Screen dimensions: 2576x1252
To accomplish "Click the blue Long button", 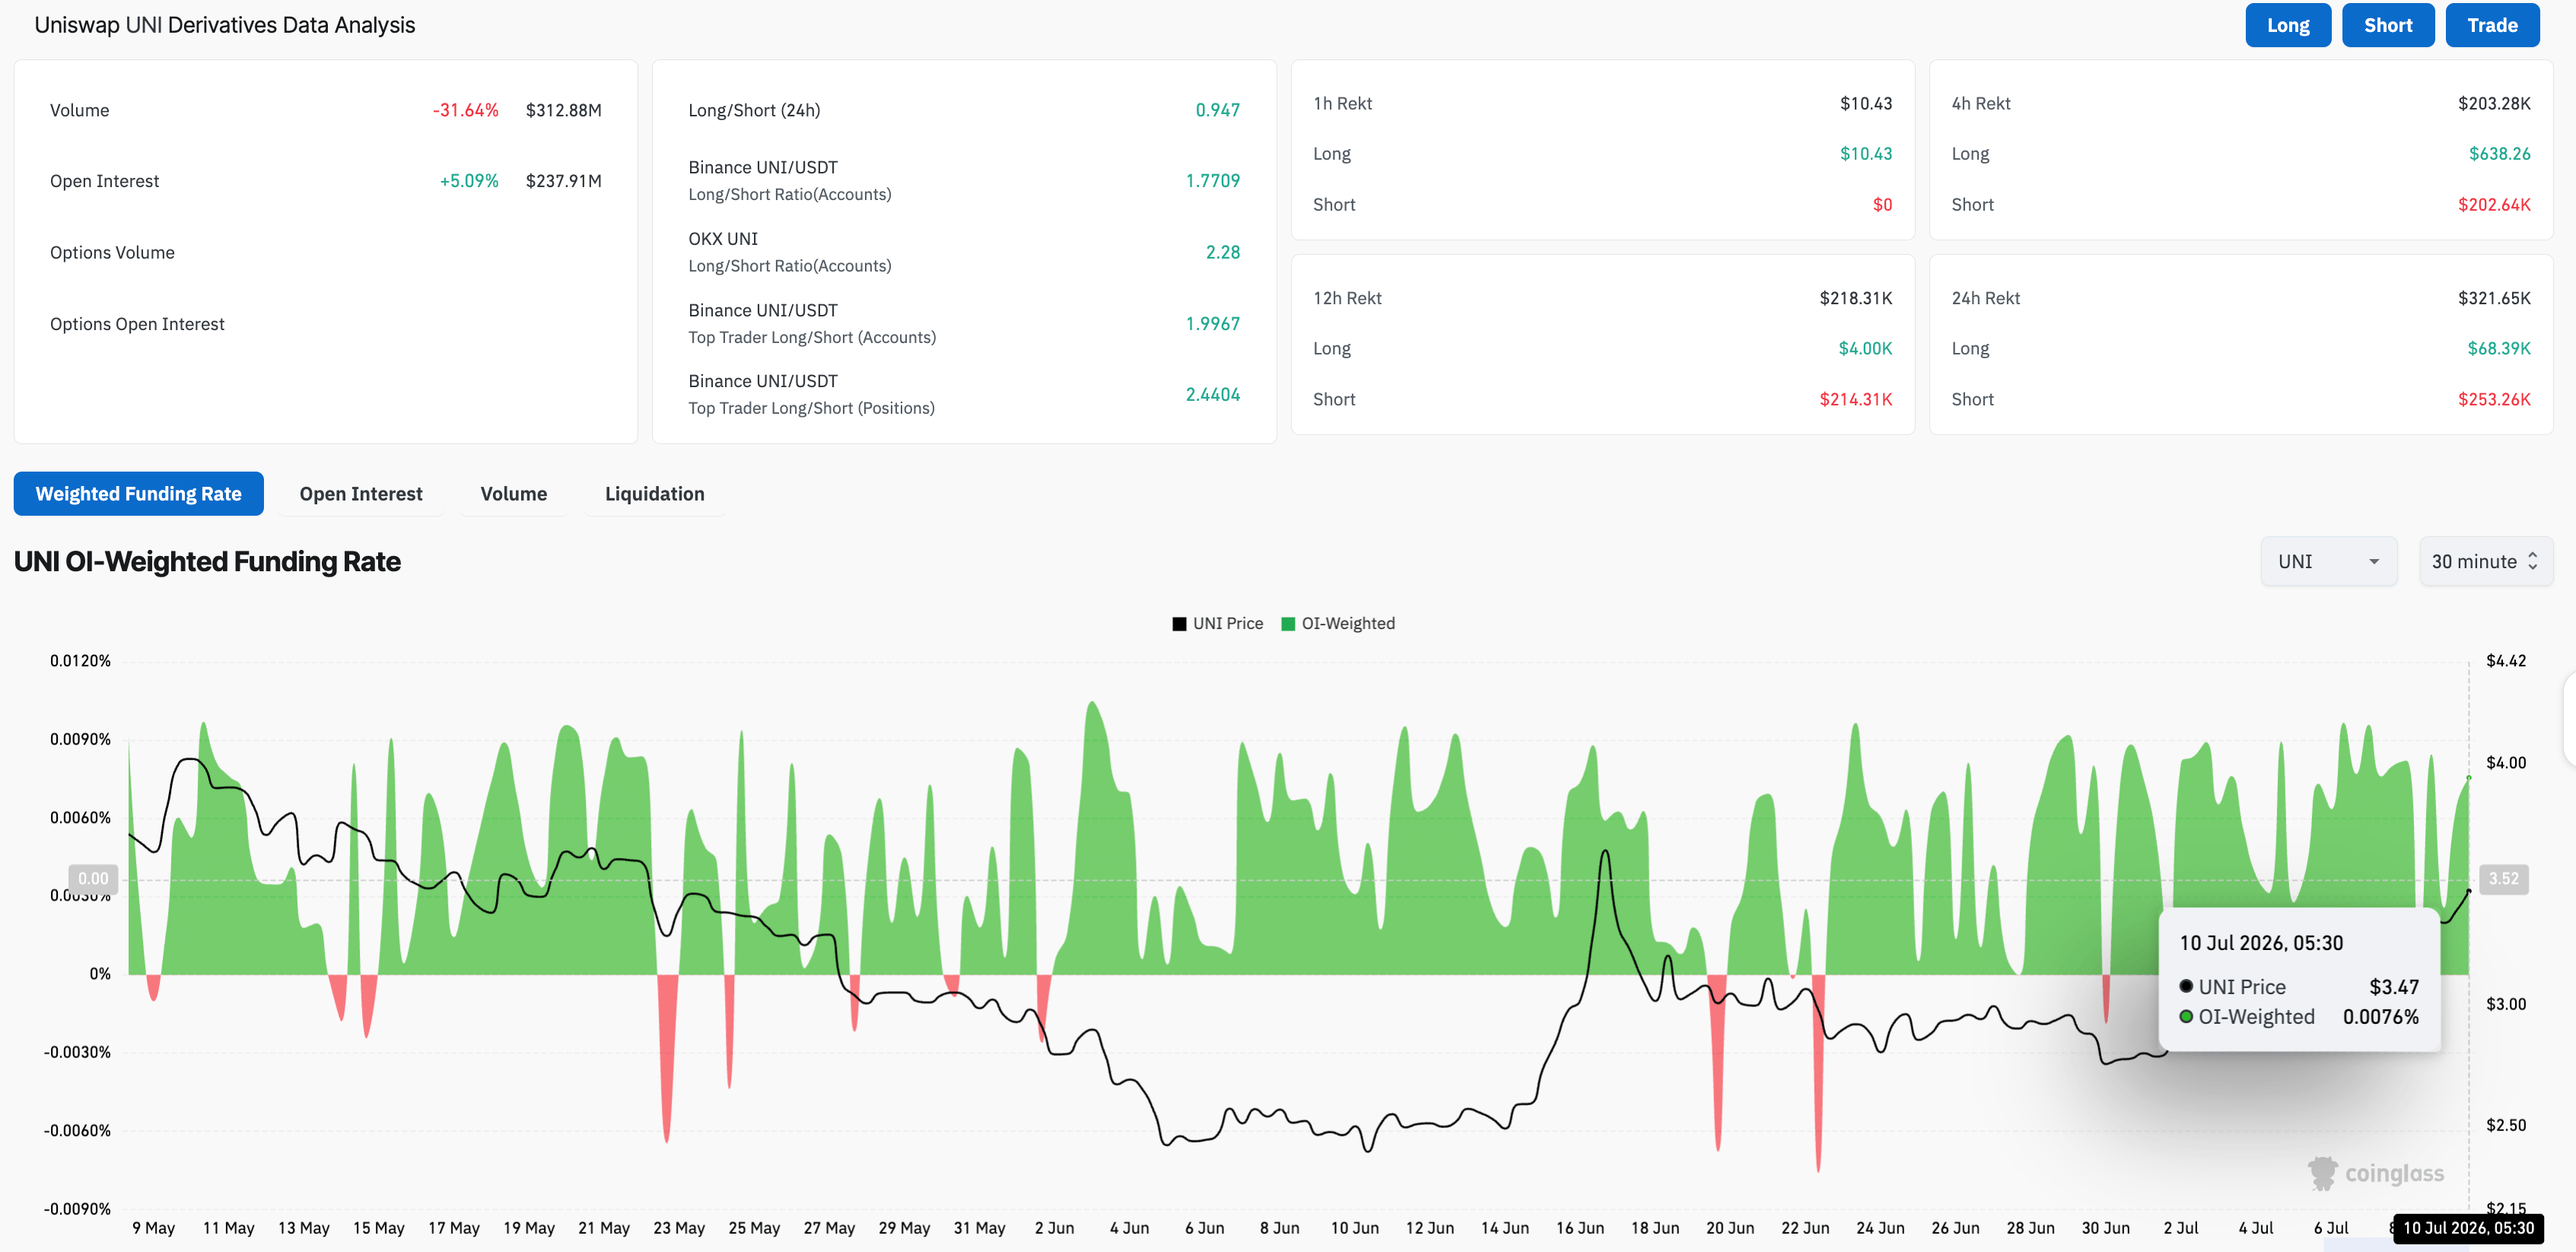I will (x=2287, y=25).
